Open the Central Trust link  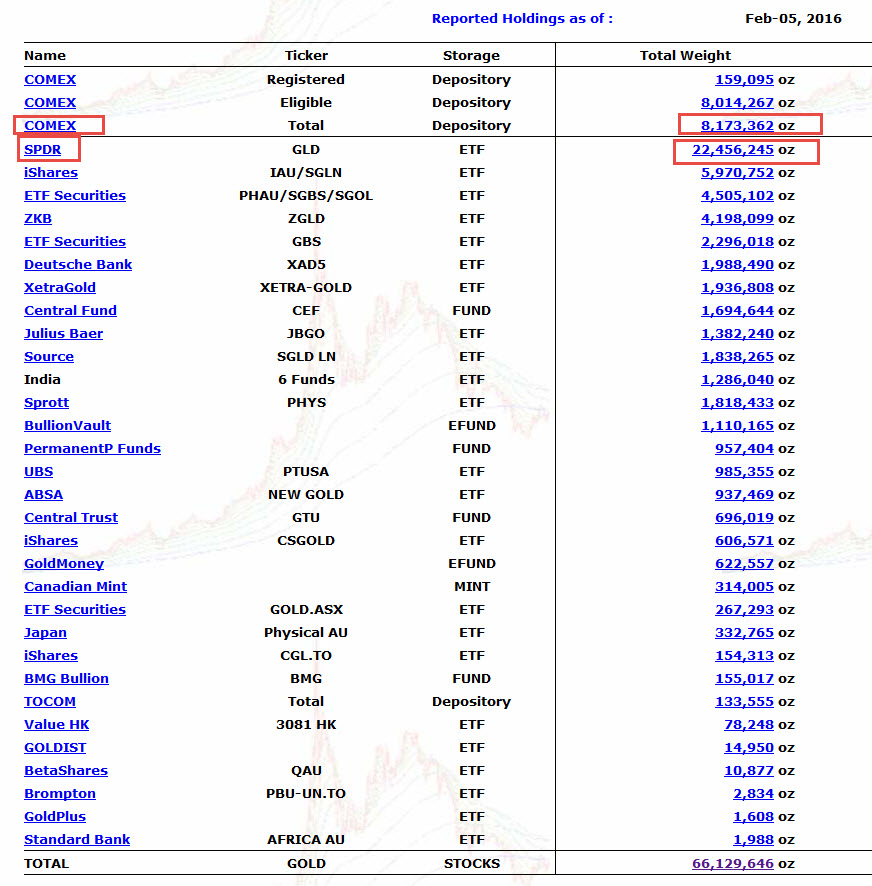(x=71, y=518)
